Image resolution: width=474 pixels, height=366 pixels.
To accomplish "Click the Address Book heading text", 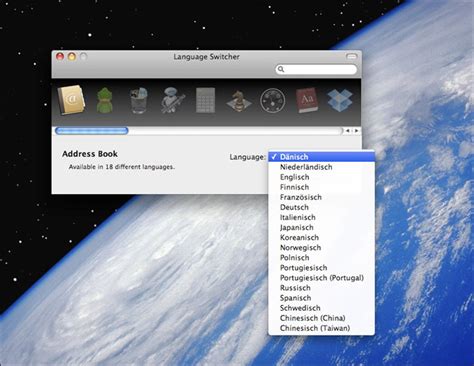I will click(90, 154).
